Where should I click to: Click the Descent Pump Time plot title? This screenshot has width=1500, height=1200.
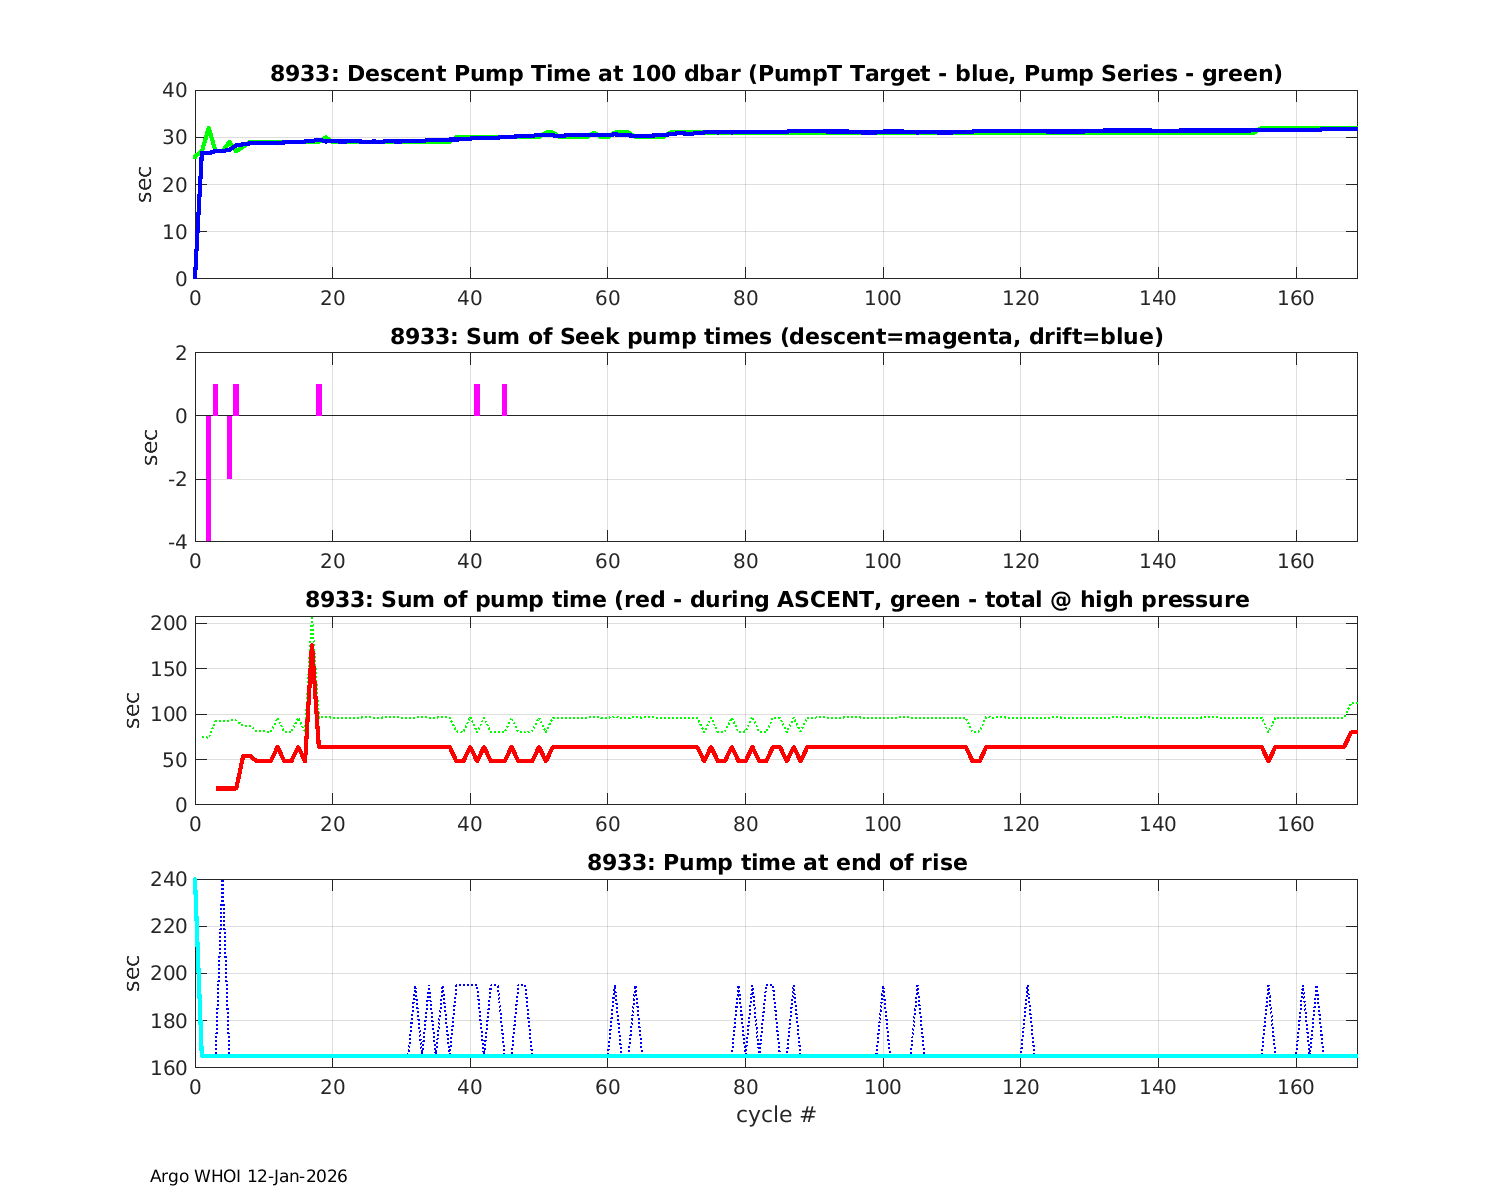(x=776, y=74)
